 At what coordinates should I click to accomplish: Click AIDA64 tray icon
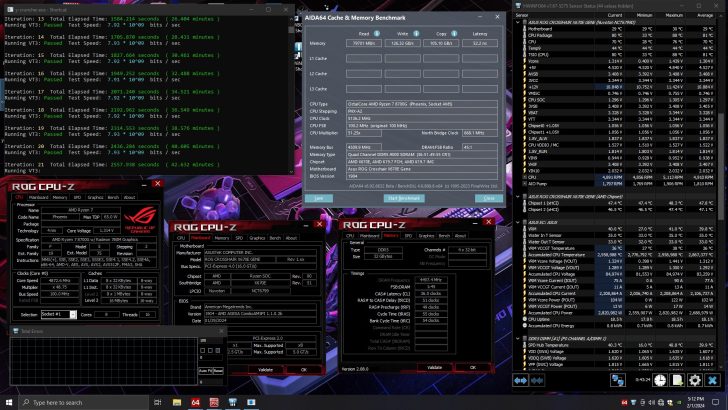pyautogui.click(x=624, y=402)
